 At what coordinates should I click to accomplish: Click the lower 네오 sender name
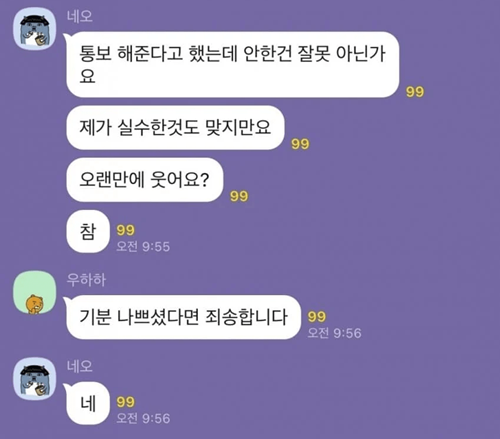tap(80, 366)
